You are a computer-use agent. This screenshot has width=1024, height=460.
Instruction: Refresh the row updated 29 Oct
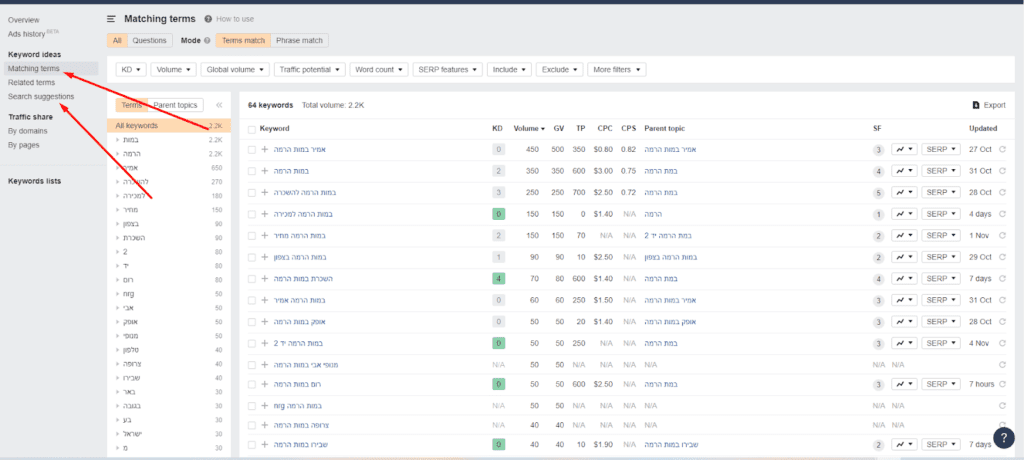click(1002, 257)
